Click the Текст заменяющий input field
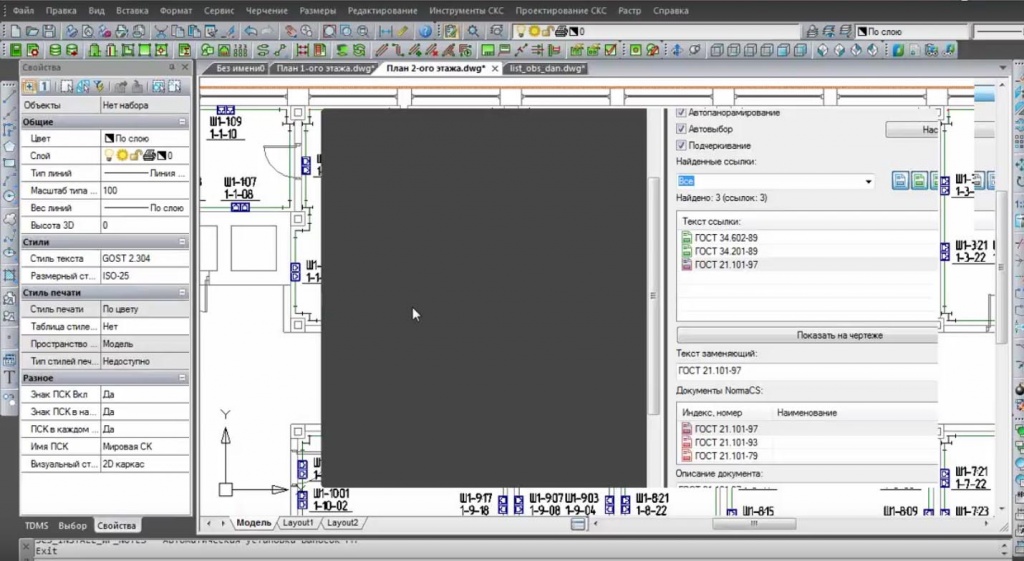This screenshot has height=561, width=1024. 807,370
